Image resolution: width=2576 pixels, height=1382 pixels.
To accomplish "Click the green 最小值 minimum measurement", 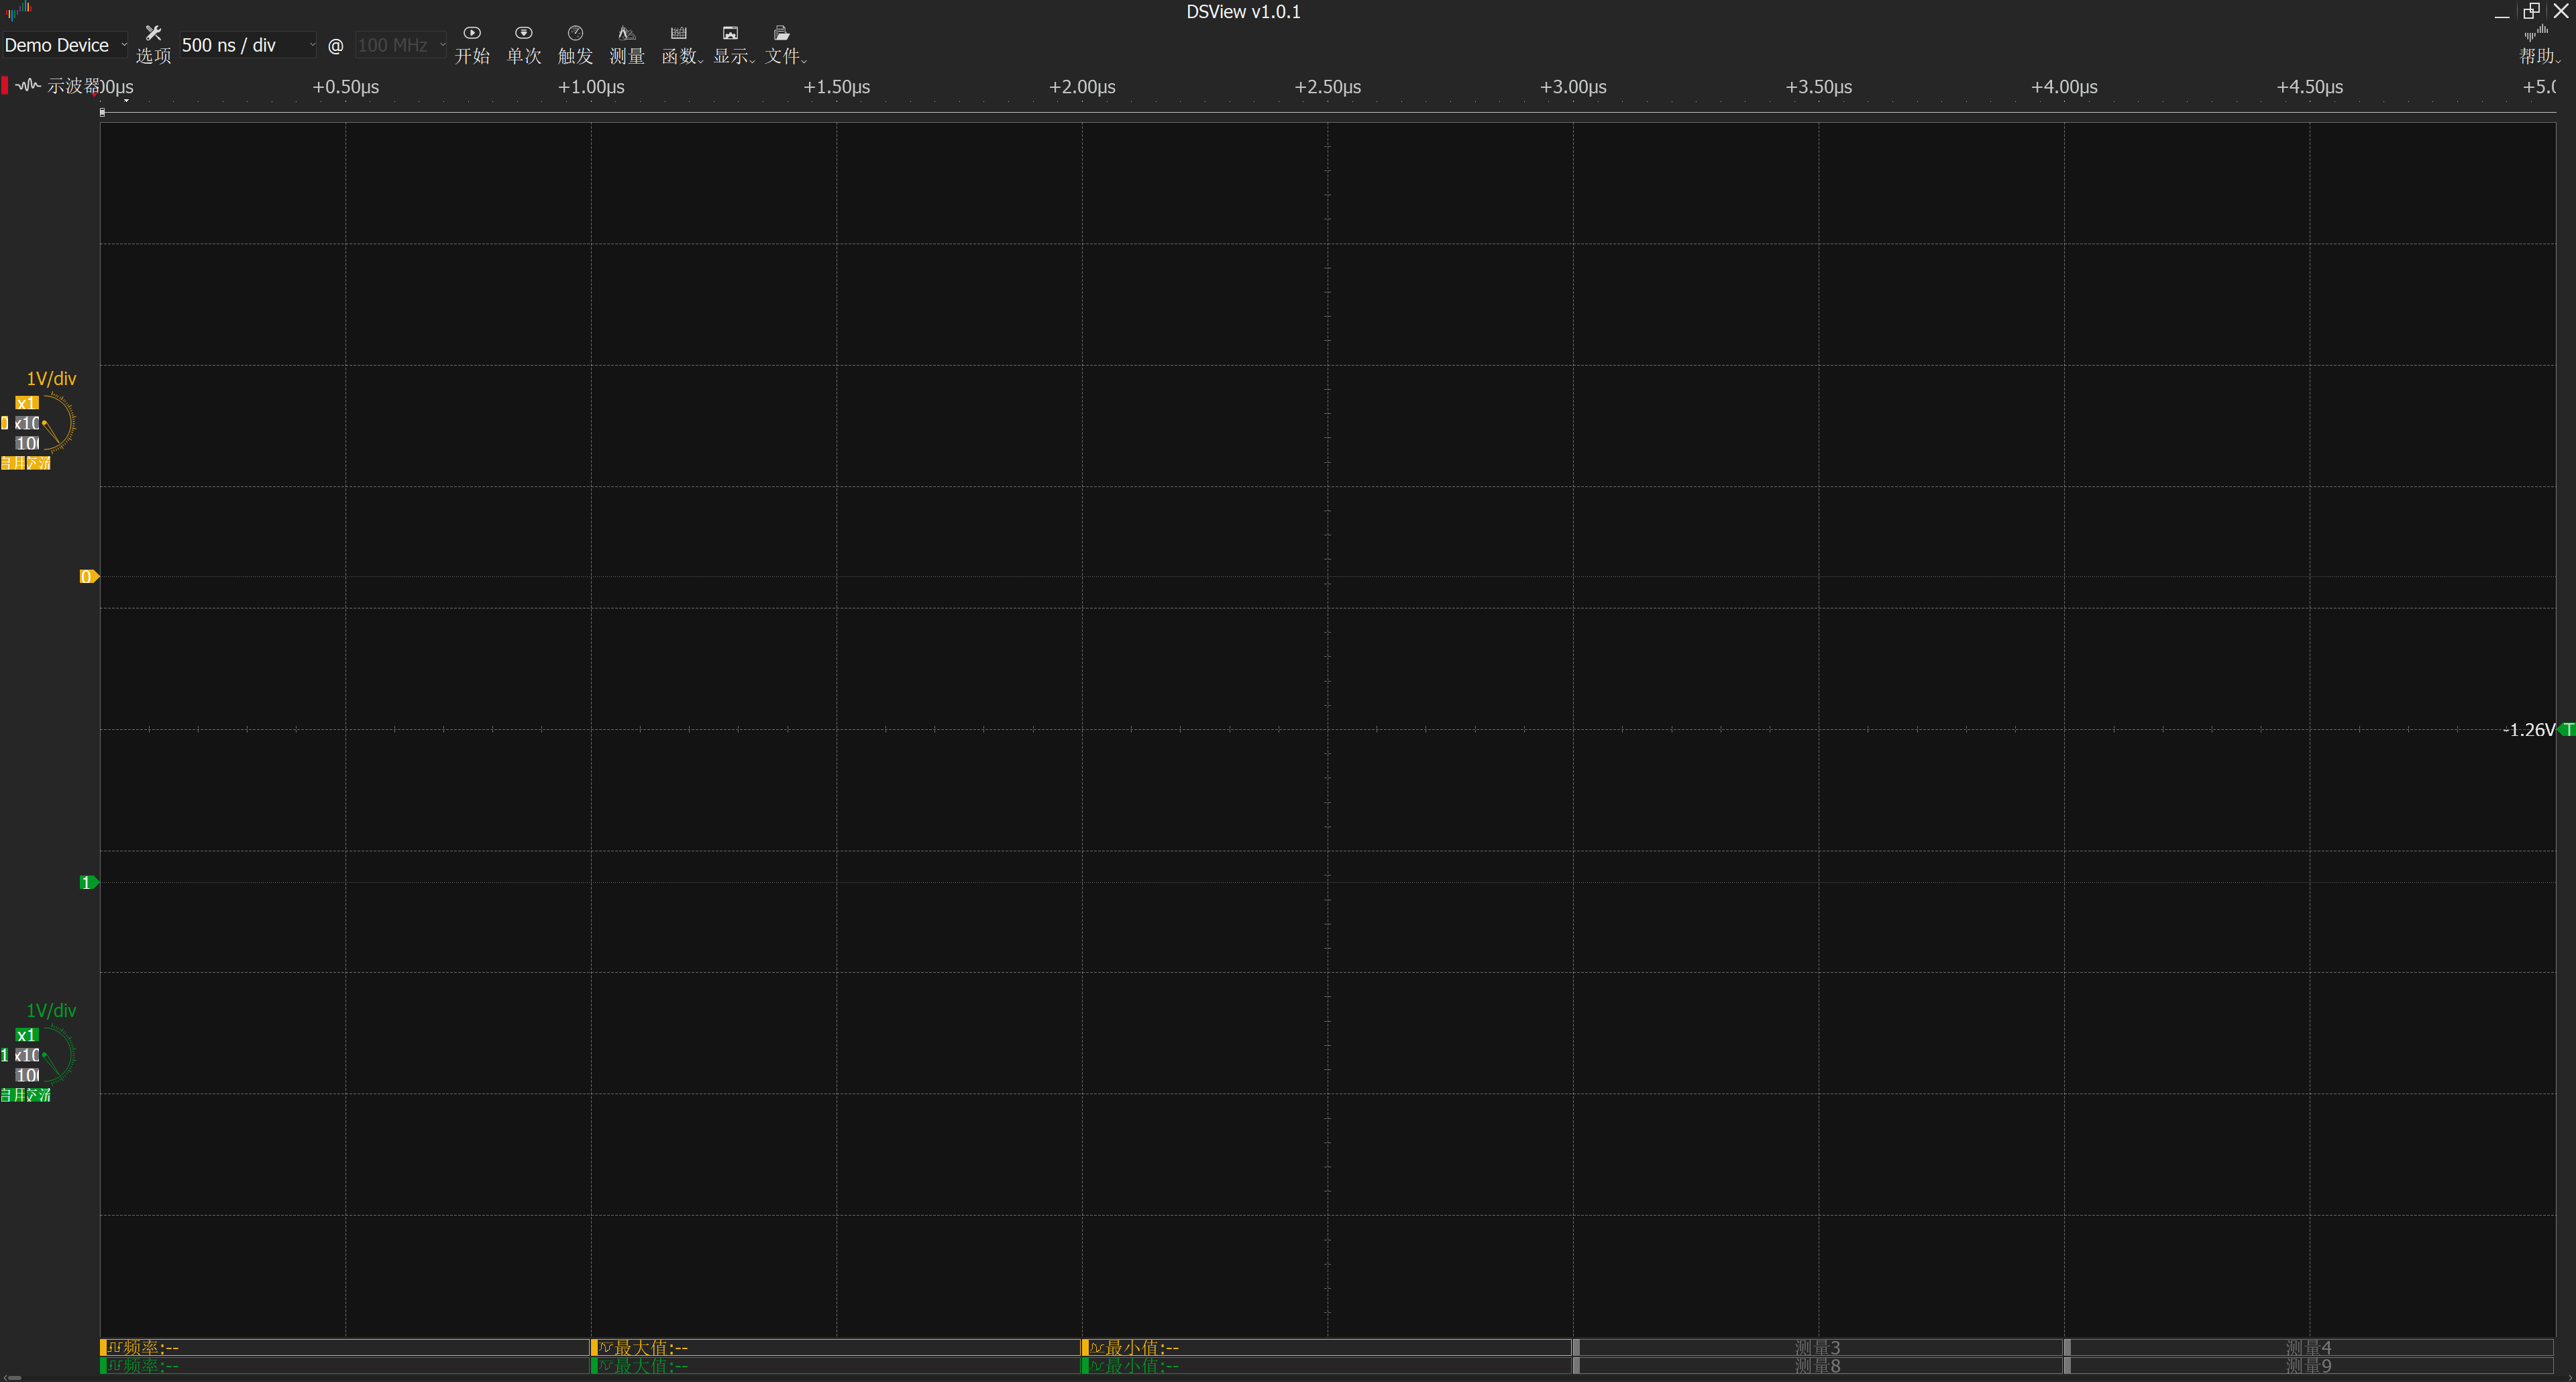I will point(1327,1365).
